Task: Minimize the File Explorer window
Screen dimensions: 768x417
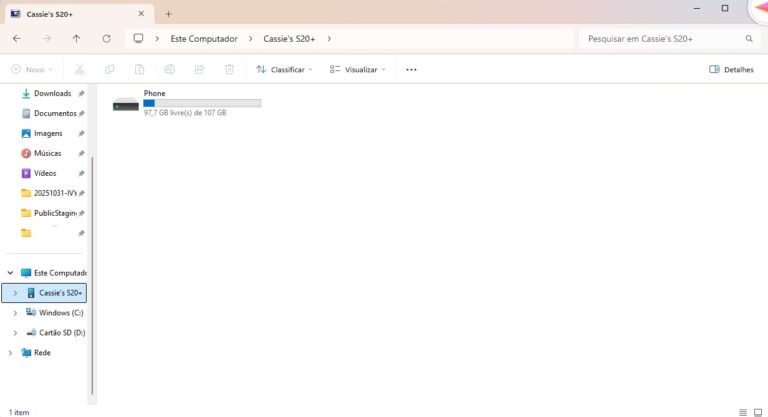Action: (x=696, y=8)
